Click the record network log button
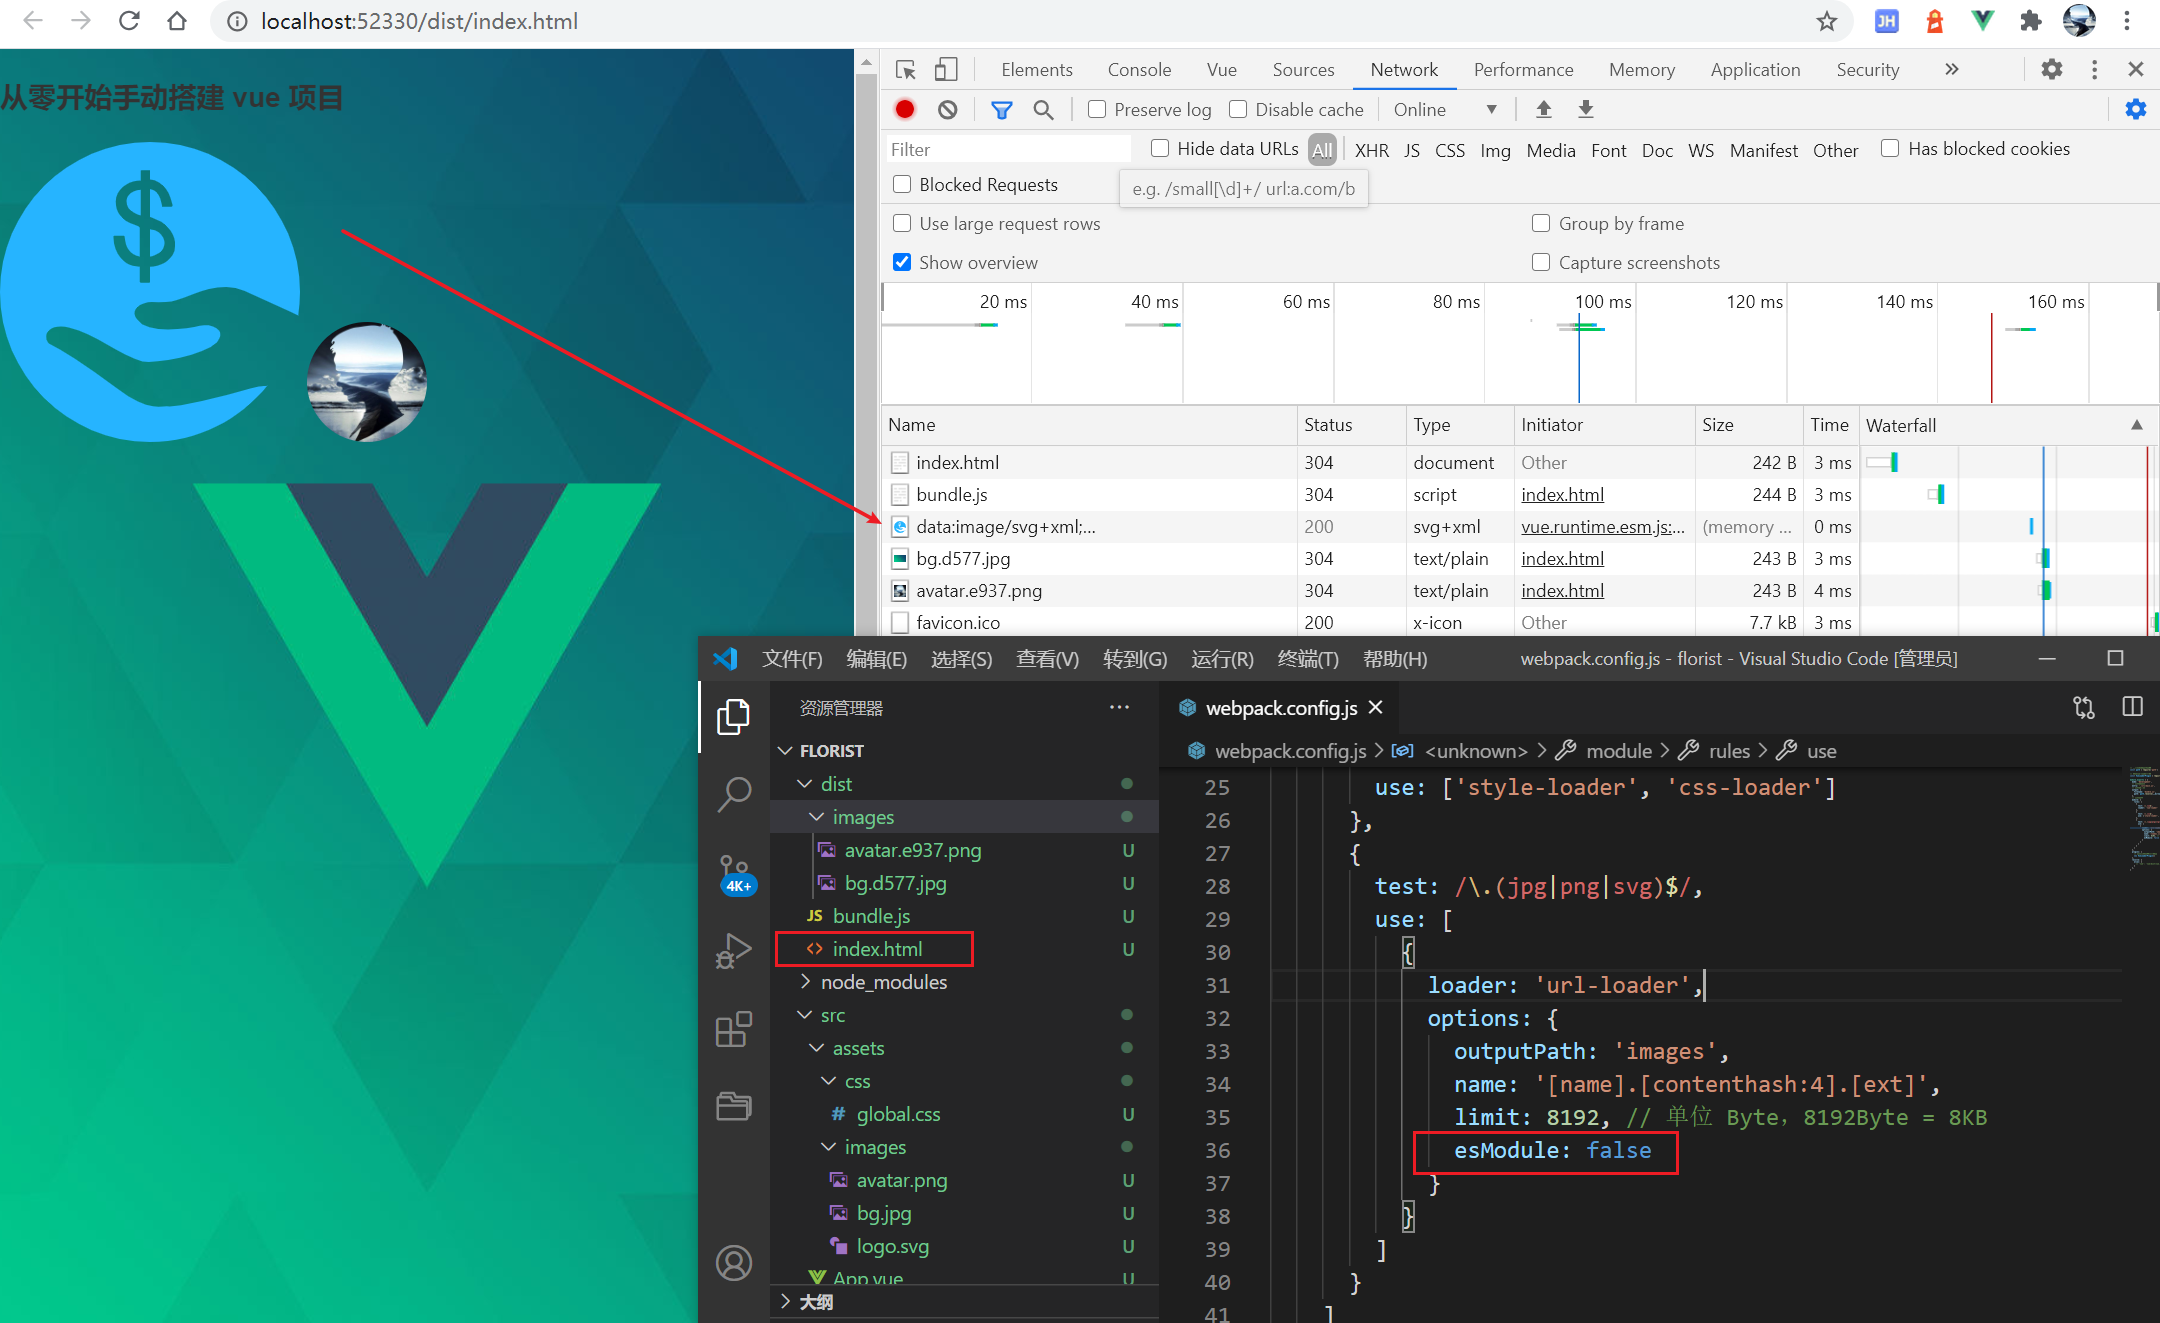The image size is (2160, 1323). pos(905,110)
